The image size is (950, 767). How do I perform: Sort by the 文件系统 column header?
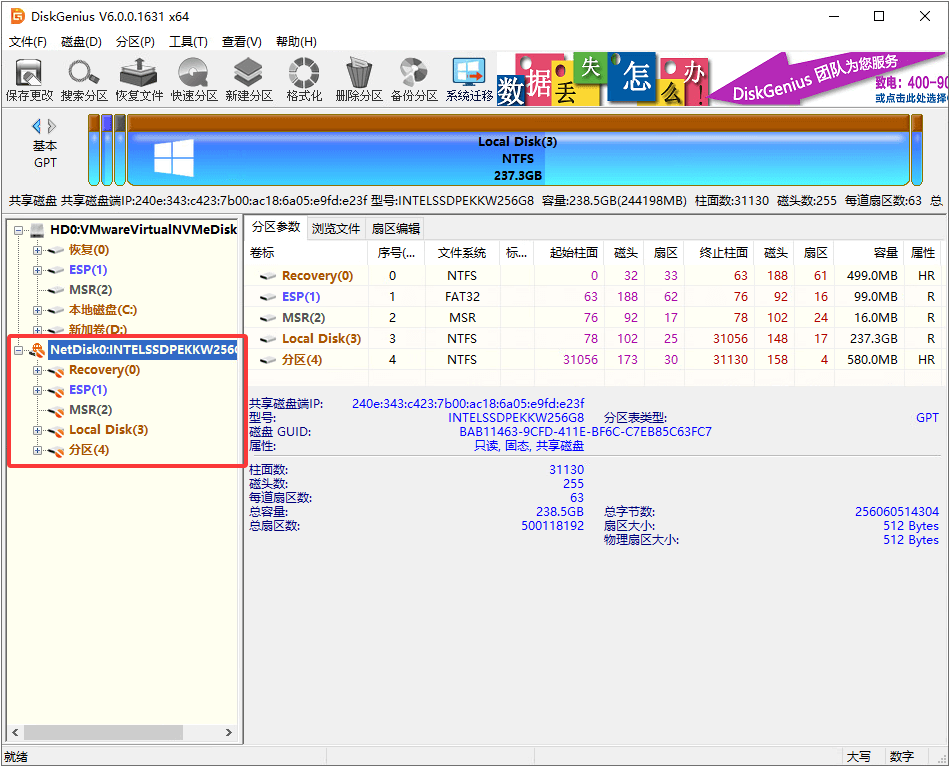click(462, 253)
